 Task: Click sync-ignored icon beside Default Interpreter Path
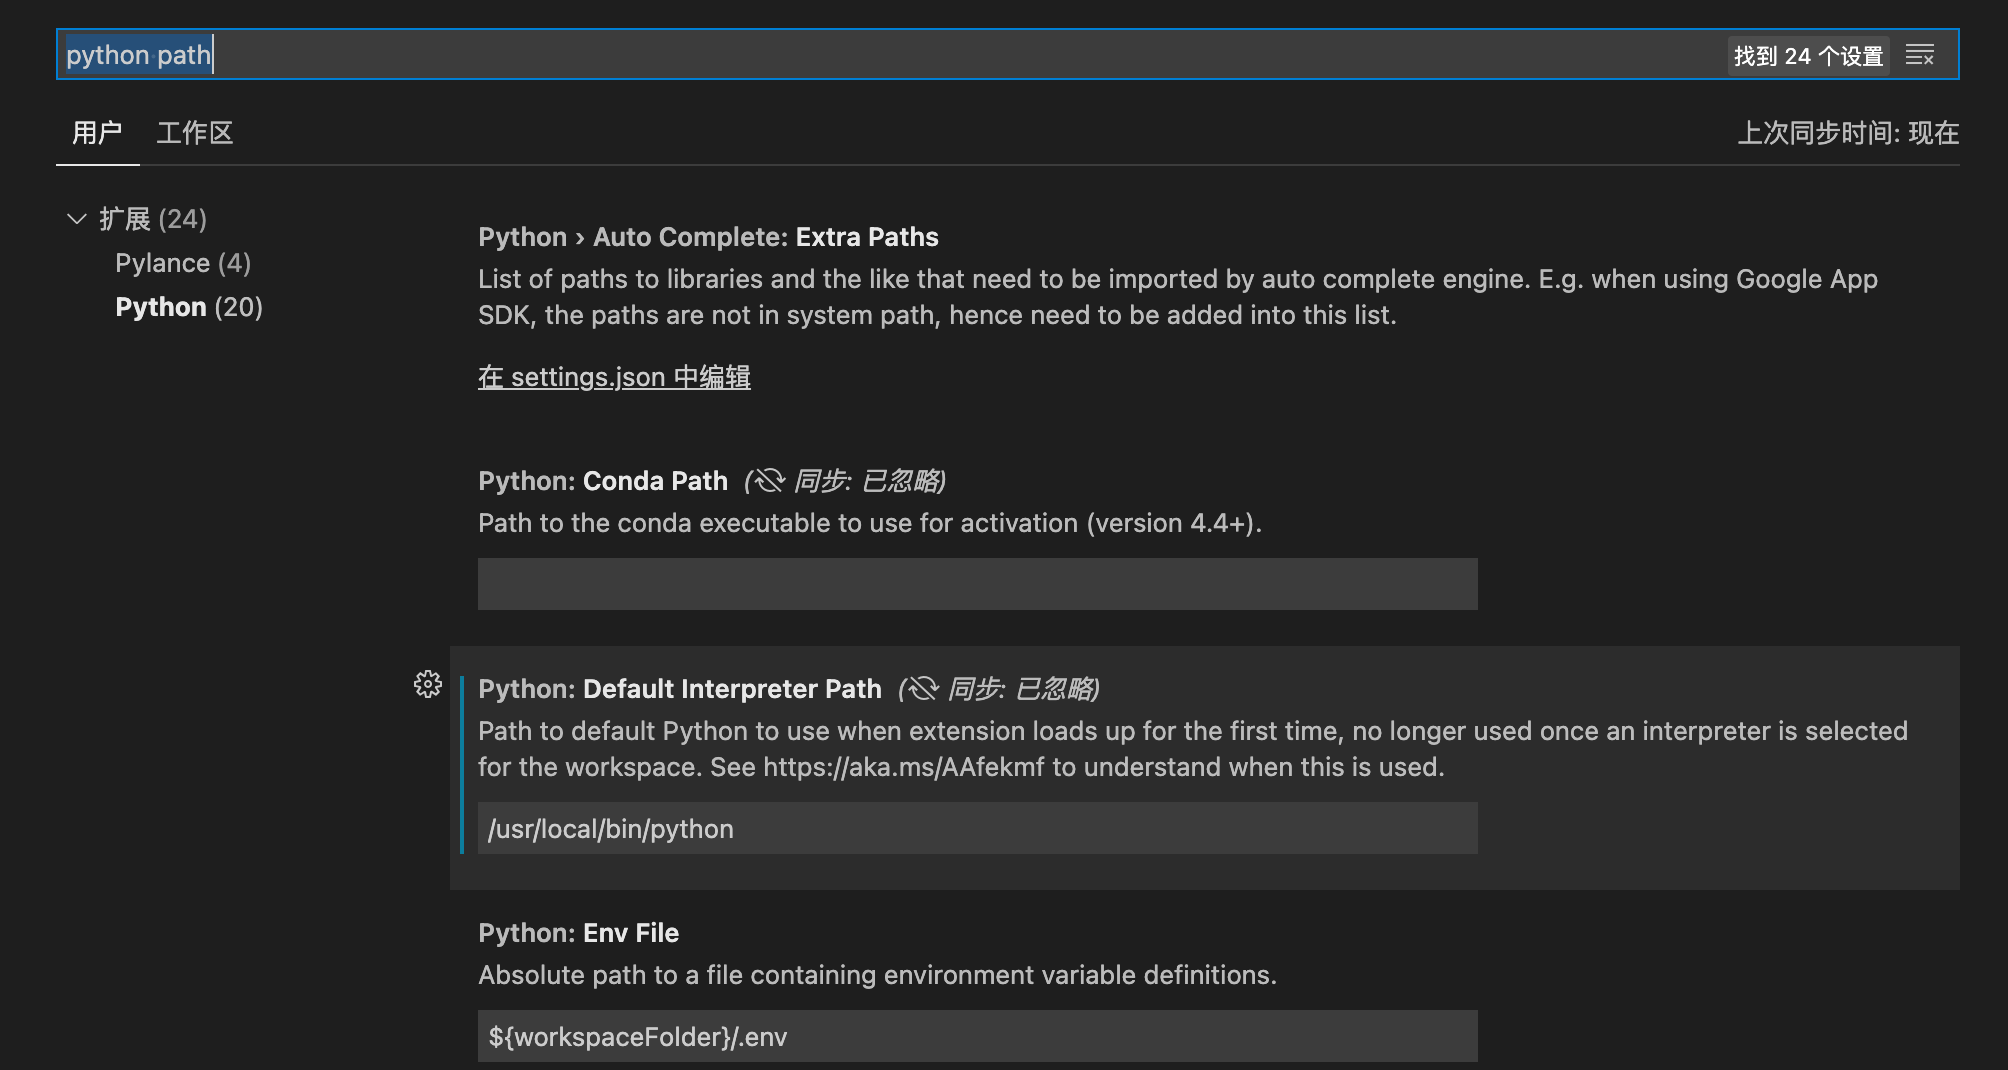click(x=923, y=689)
